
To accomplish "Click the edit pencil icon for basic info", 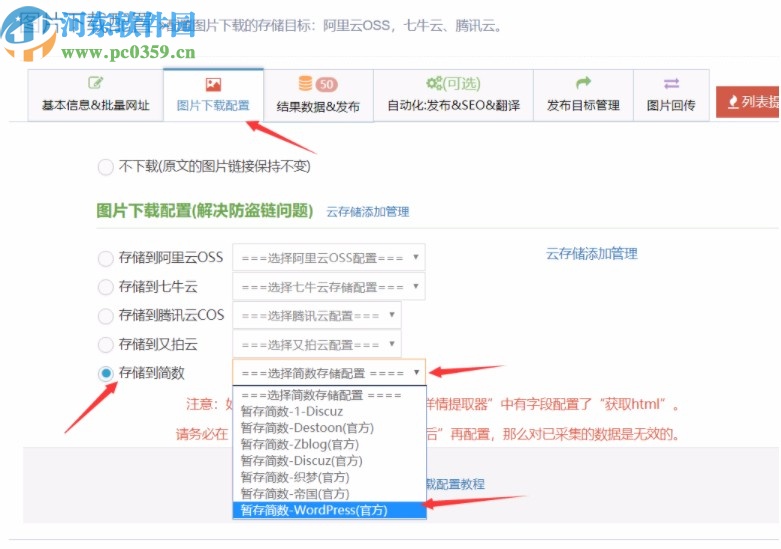I will [95, 82].
